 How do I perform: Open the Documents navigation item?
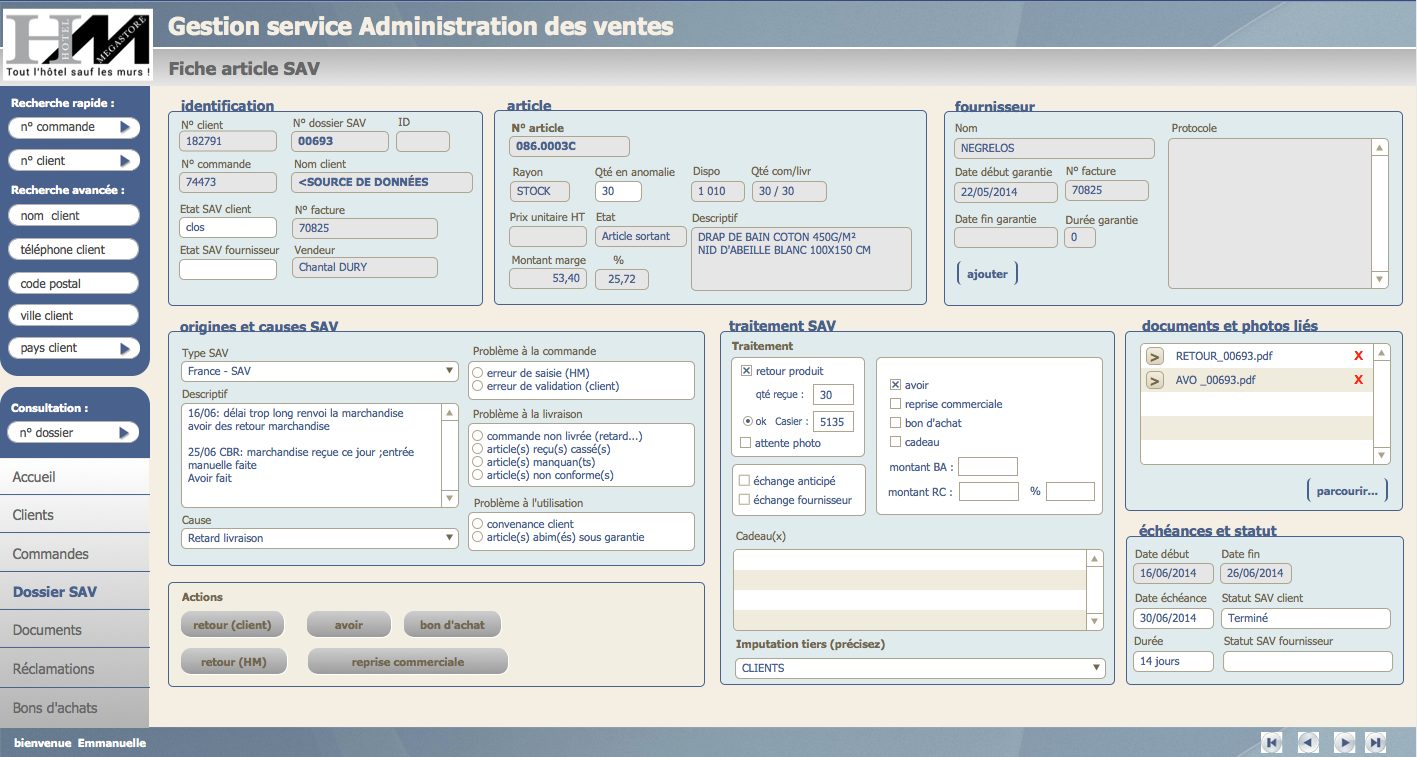pos(74,630)
